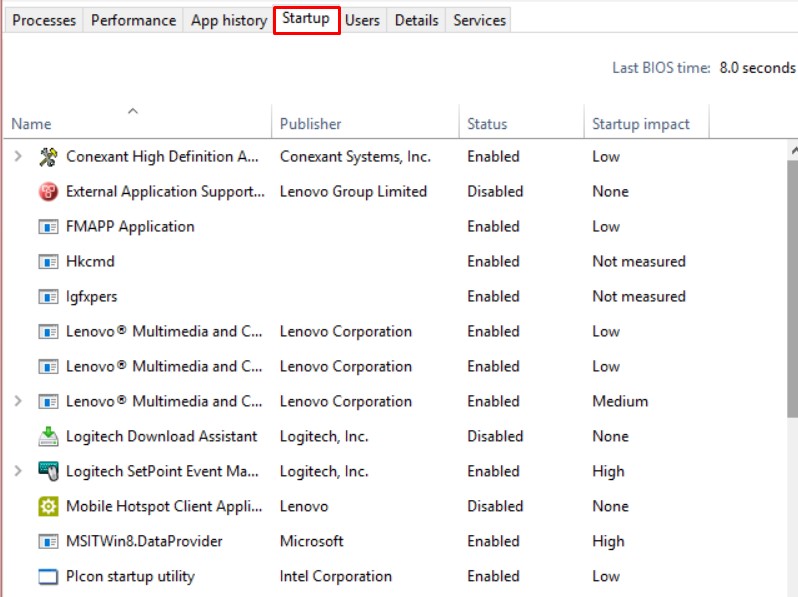Expand the Logitech SetPoint Event Manager entry
798x597 pixels.
pyautogui.click(x=18, y=471)
